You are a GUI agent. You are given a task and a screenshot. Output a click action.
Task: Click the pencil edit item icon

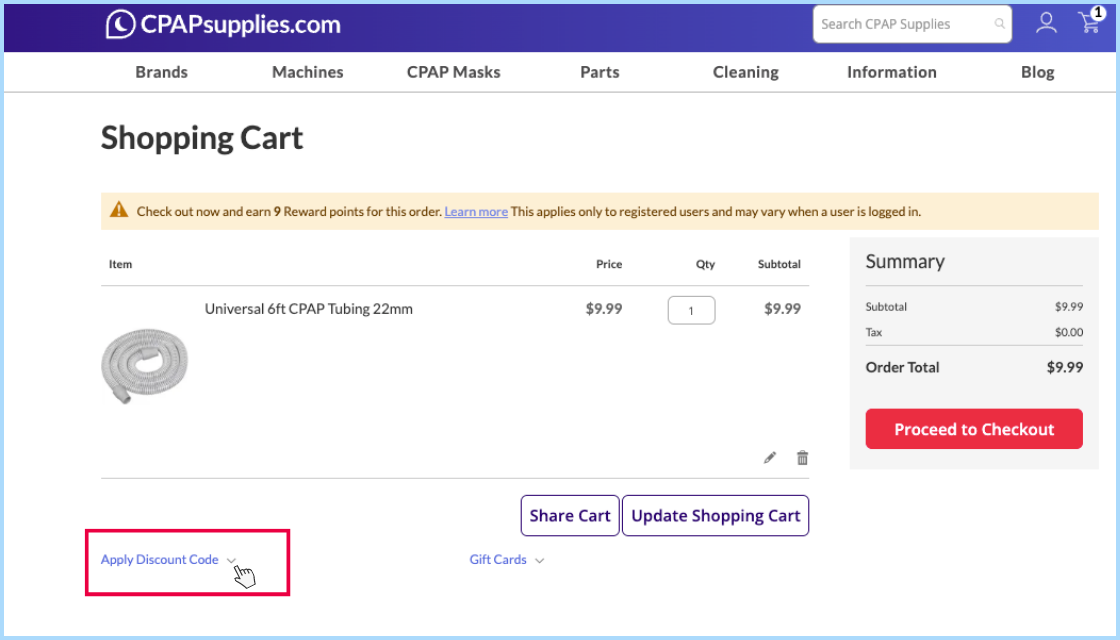coord(770,458)
